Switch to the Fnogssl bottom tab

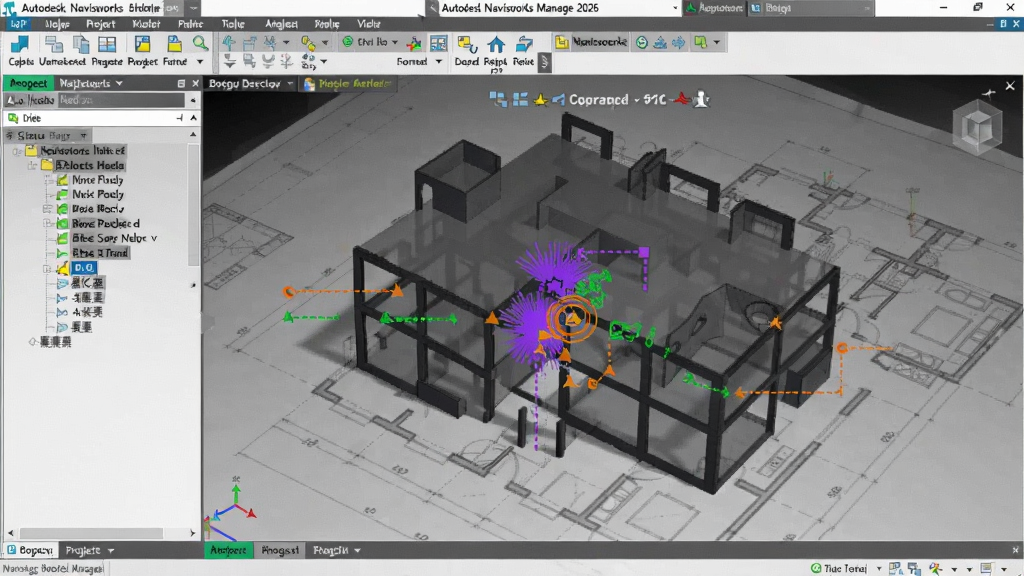(280, 551)
